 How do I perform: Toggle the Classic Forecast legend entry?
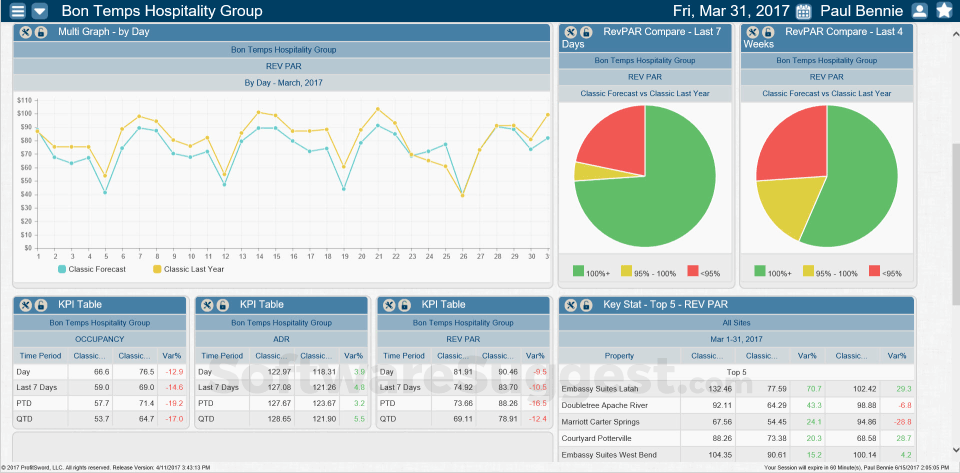(92, 269)
